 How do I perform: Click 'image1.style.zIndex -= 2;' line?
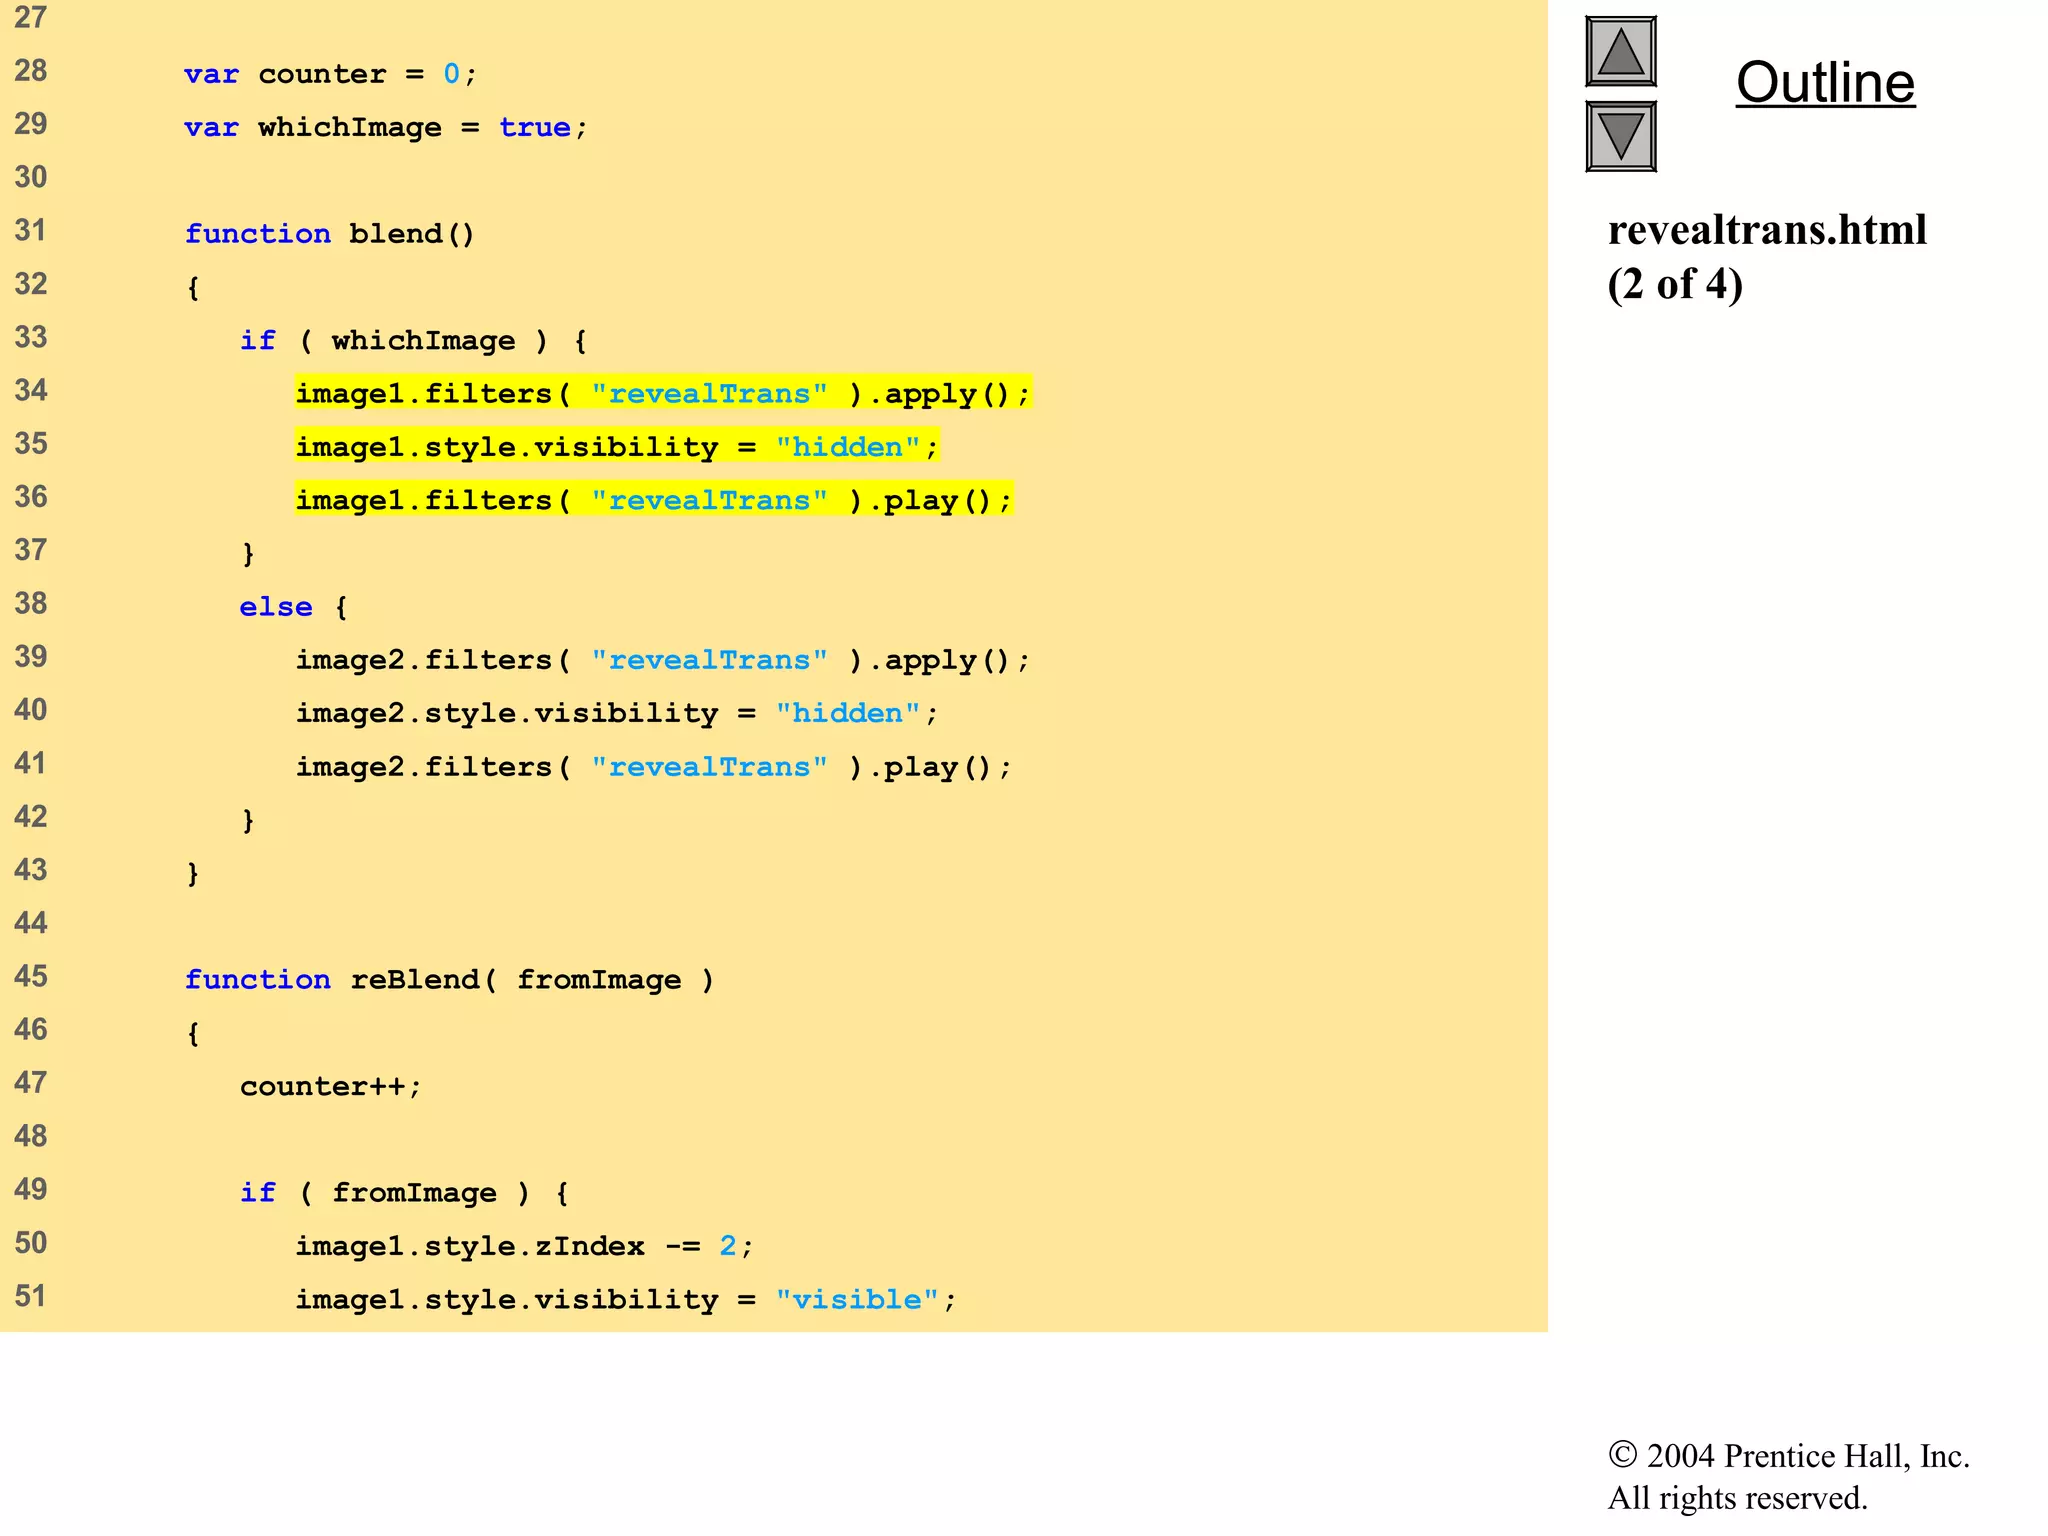pyautogui.click(x=525, y=1246)
